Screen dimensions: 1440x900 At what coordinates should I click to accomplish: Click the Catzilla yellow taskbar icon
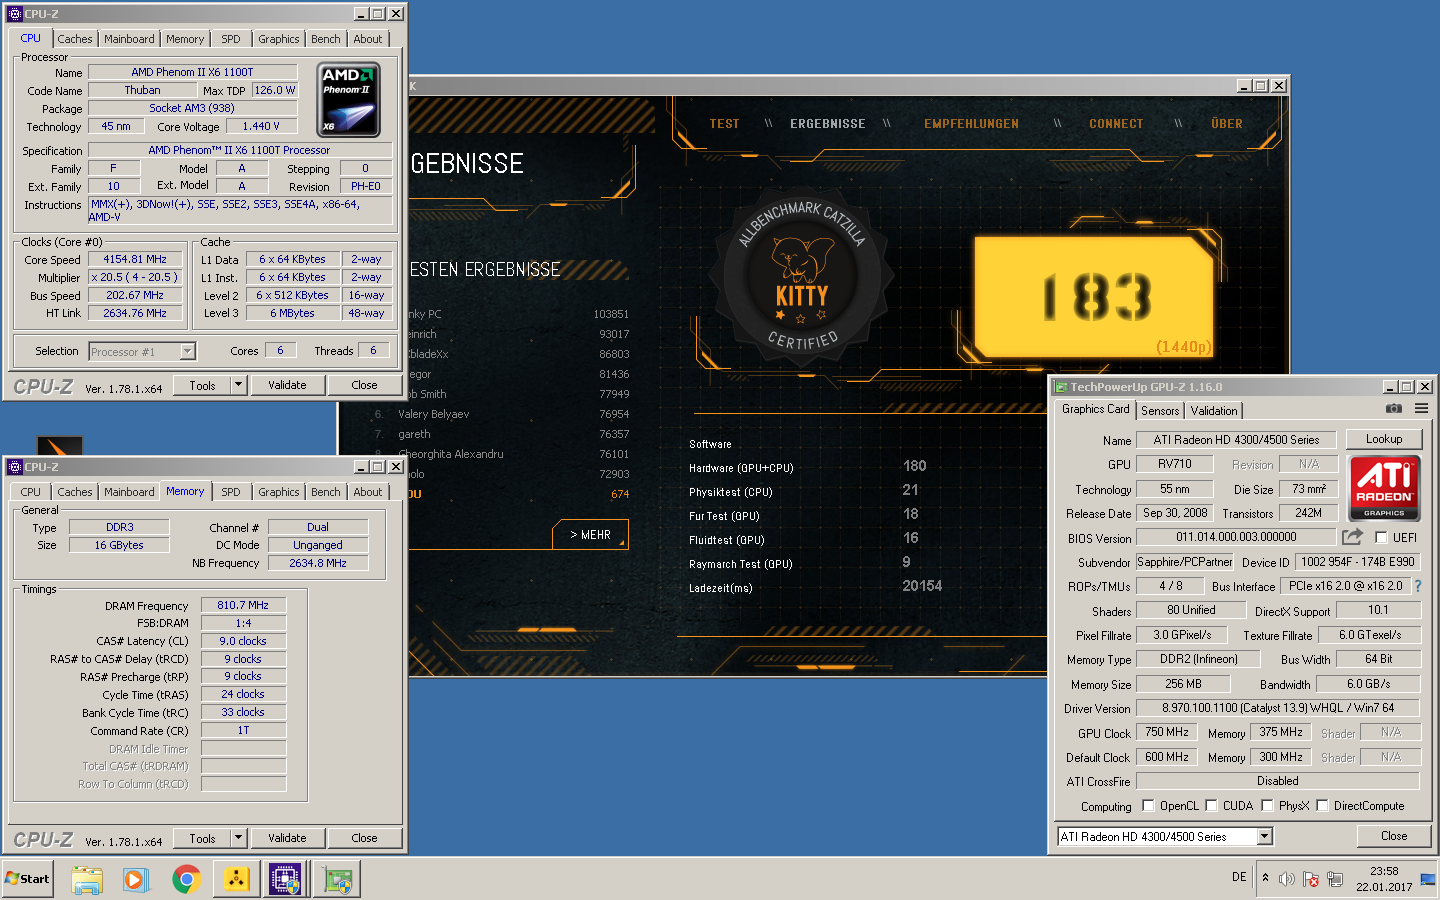(236, 880)
